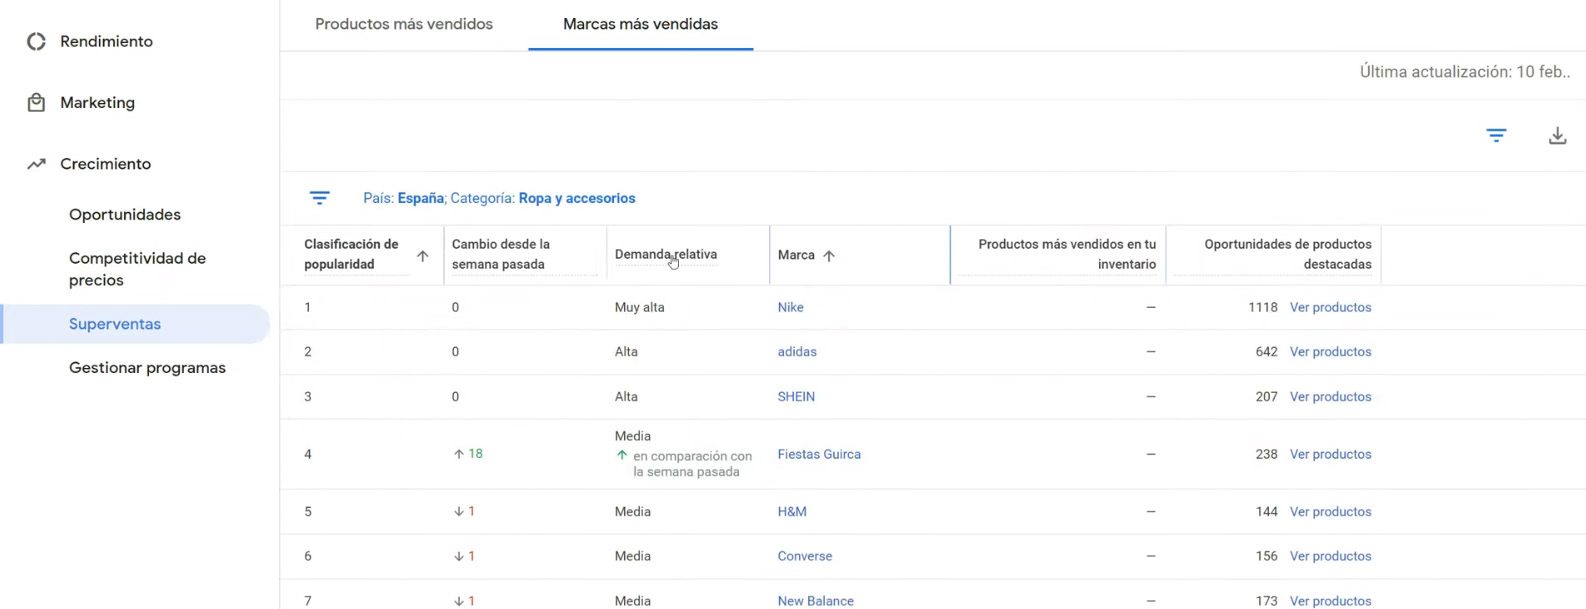Click Ver productos for Converse row
1586x609 pixels.
(1330, 556)
